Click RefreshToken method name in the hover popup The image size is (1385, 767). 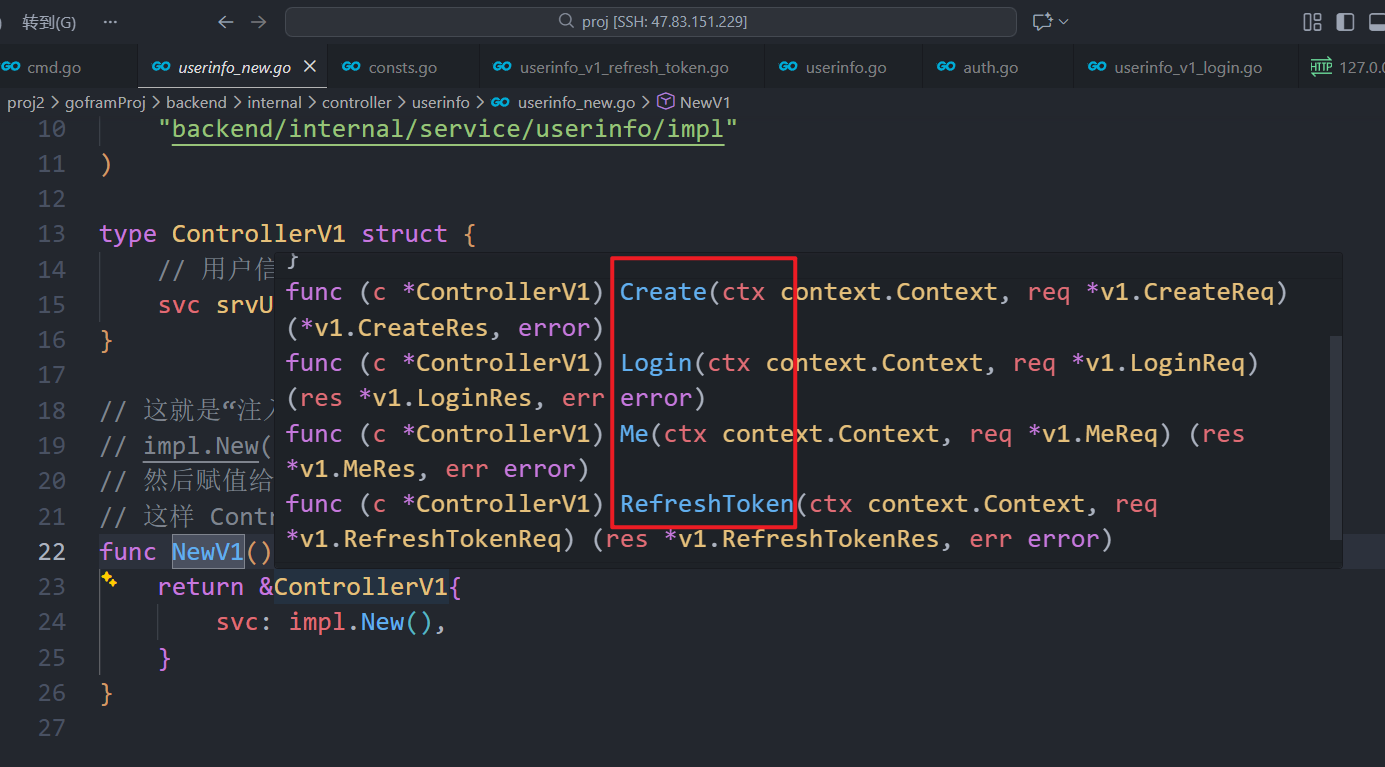coord(707,504)
